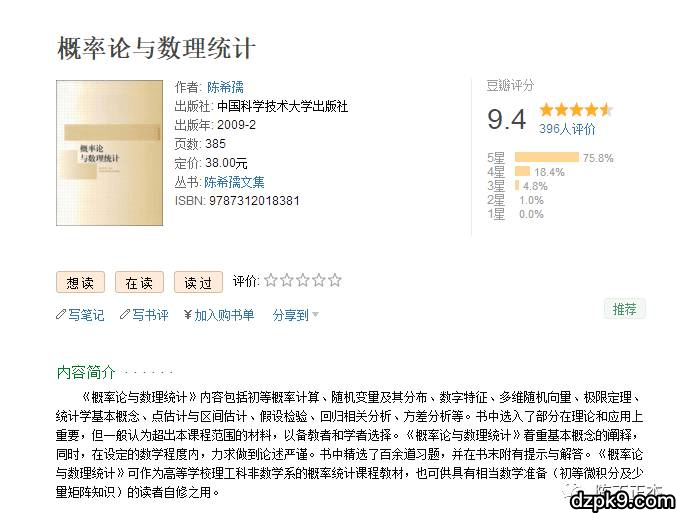The image size is (684, 522).
Task: Open the 陈希孺文集 series link
Action: click(234, 182)
